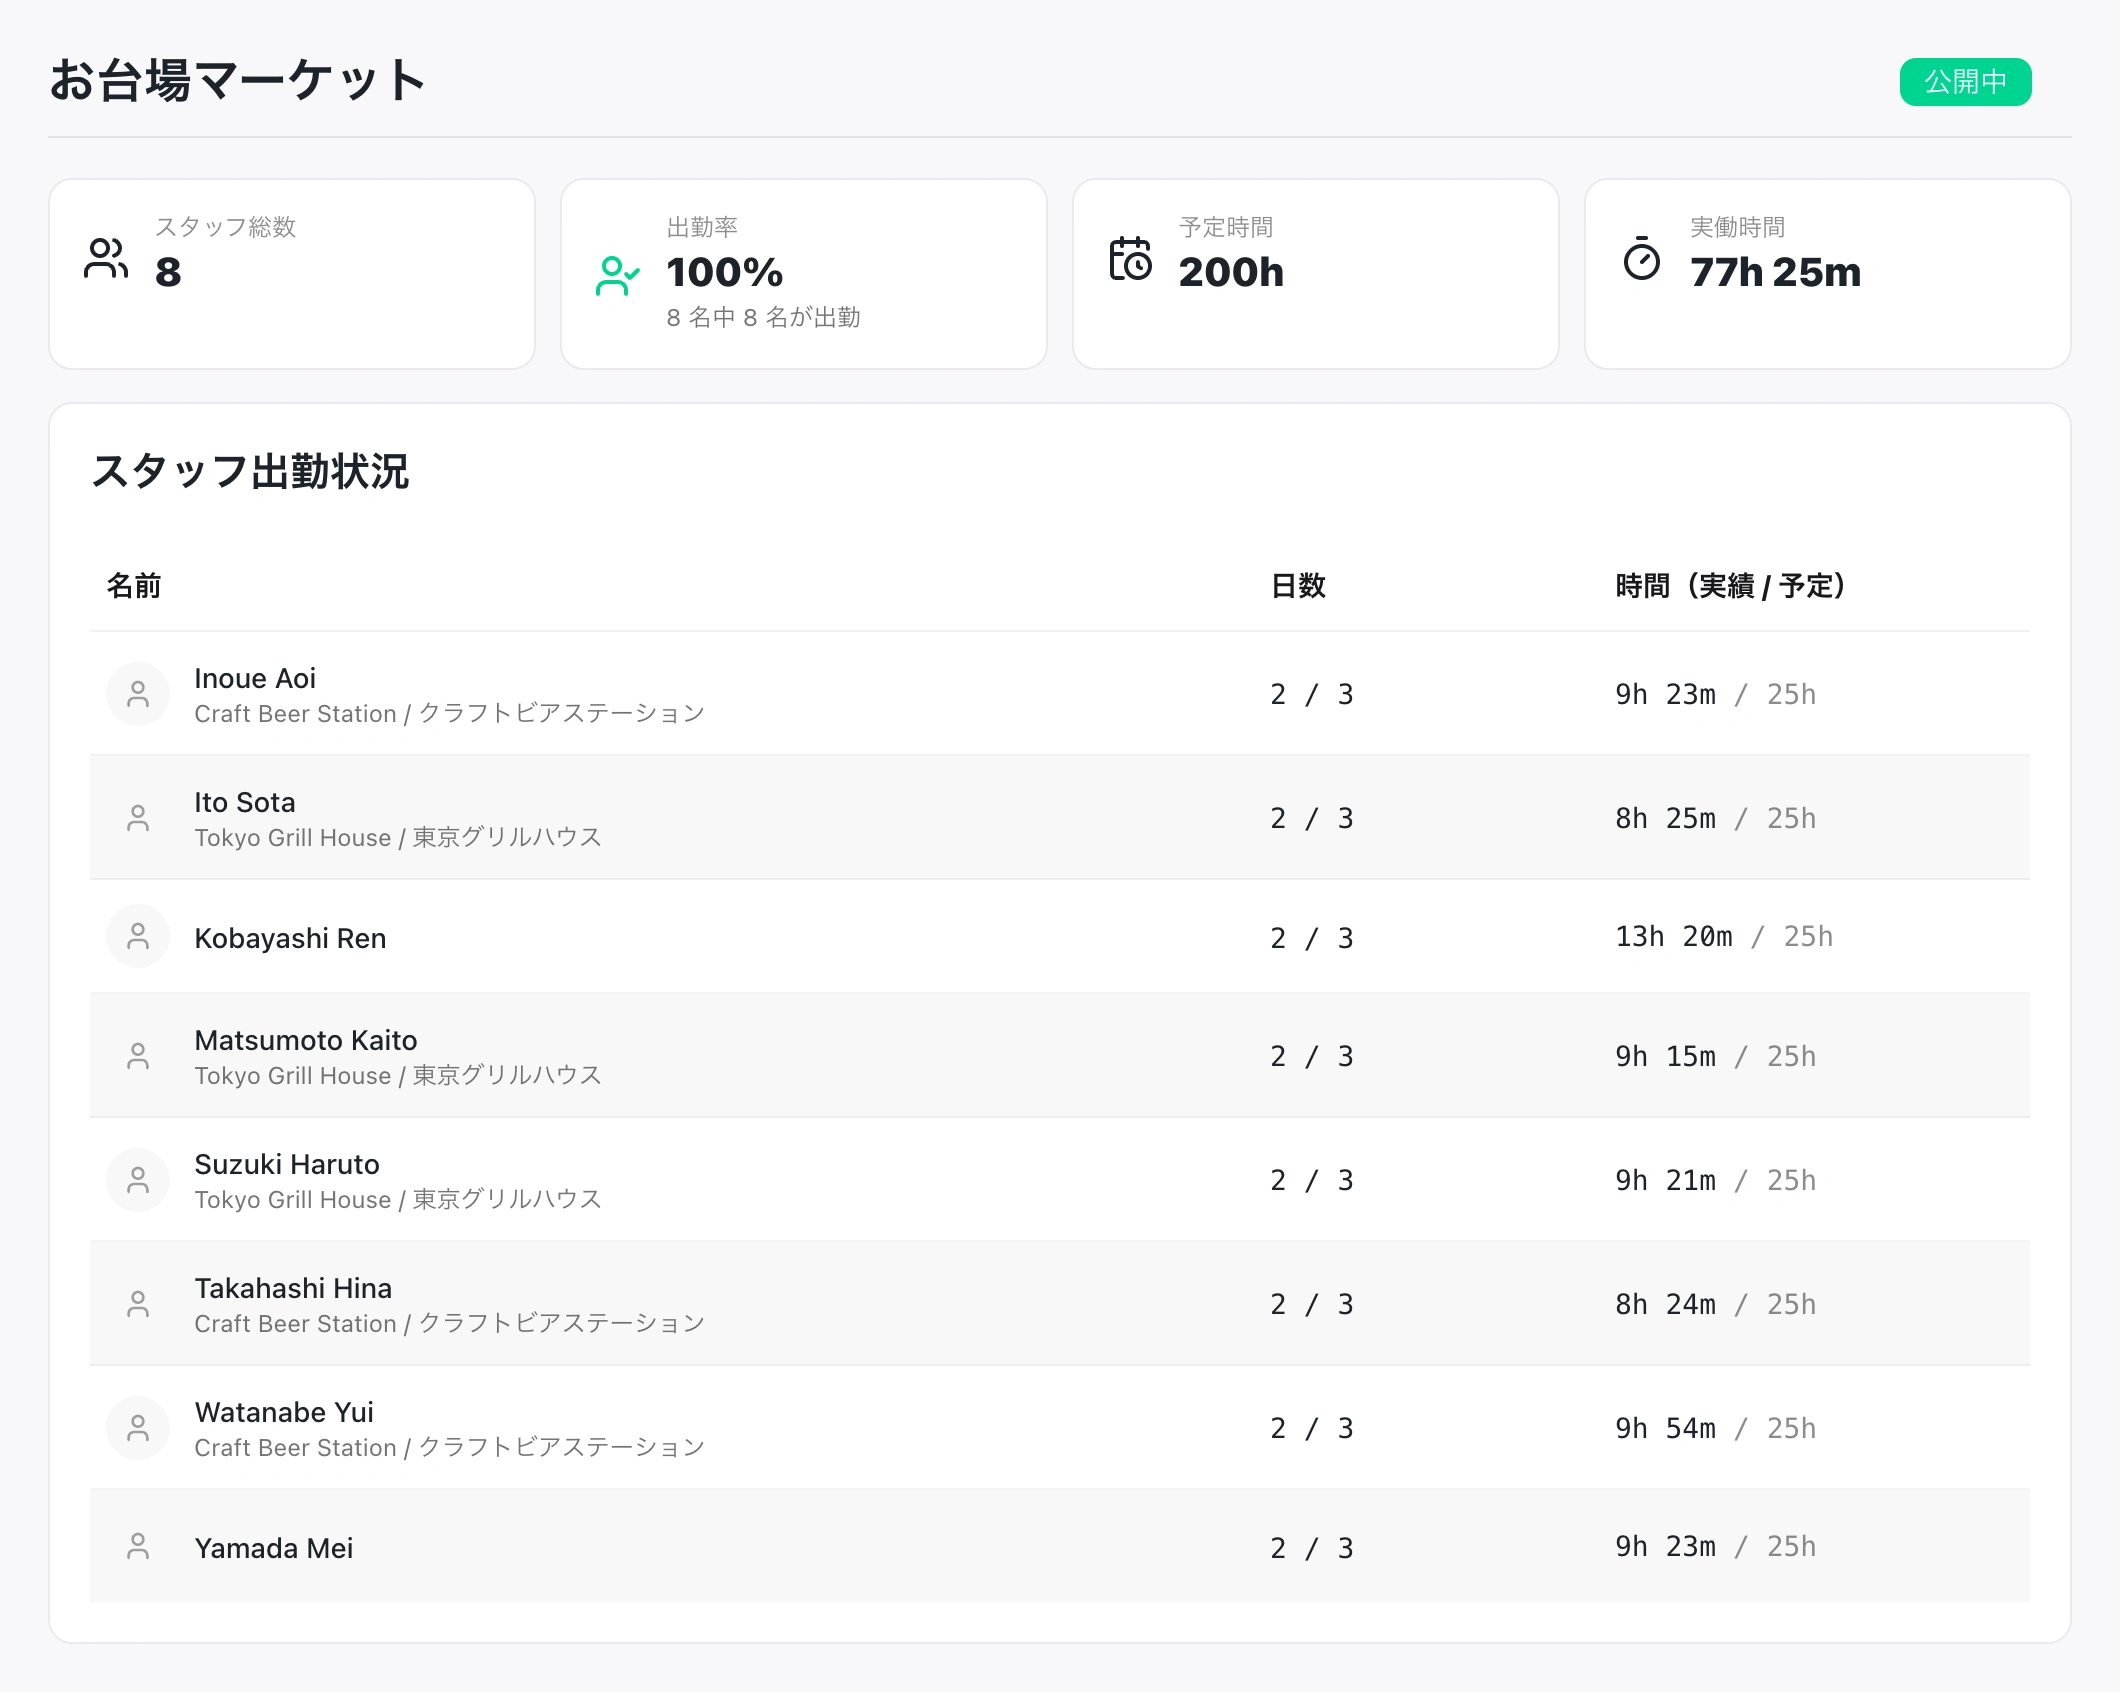This screenshot has height=1692, width=2120.
Task: Click the お台場マーケット page title
Action: click(x=238, y=80)
